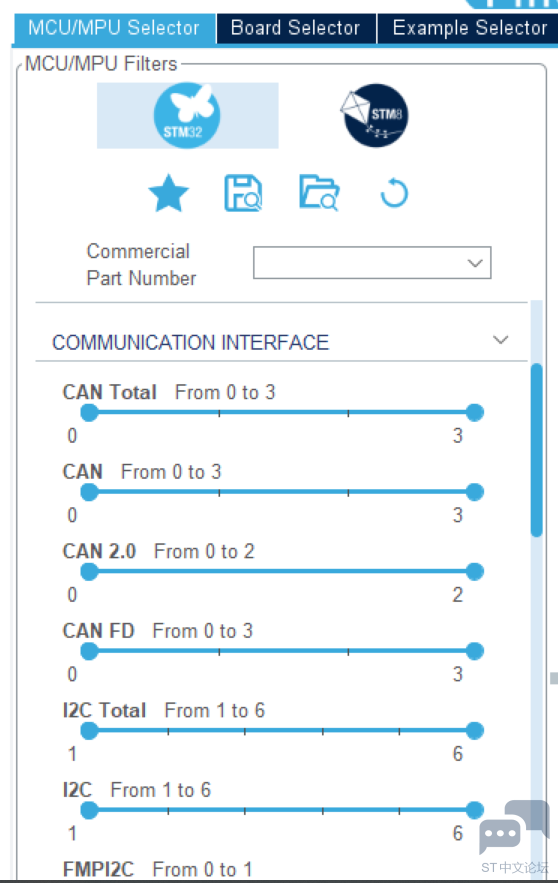Click the I2C Total slider left handle
The height and width of the screenshot is (883, 558).
pyautogui.click(x=89, y=731)
